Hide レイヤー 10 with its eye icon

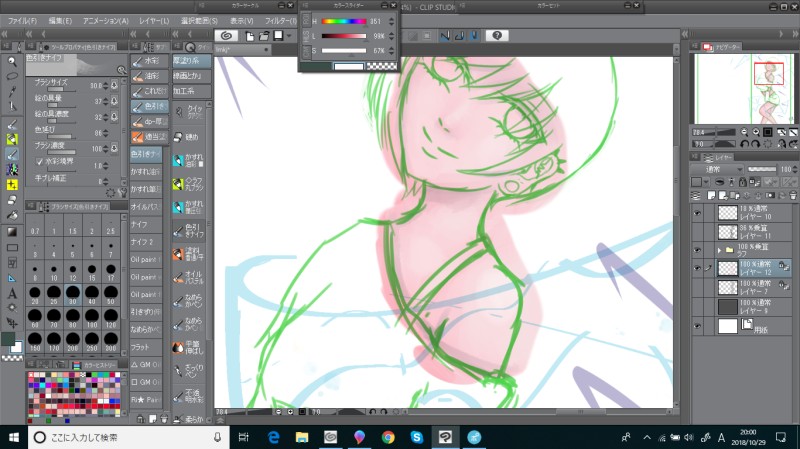tap(697, 213)
